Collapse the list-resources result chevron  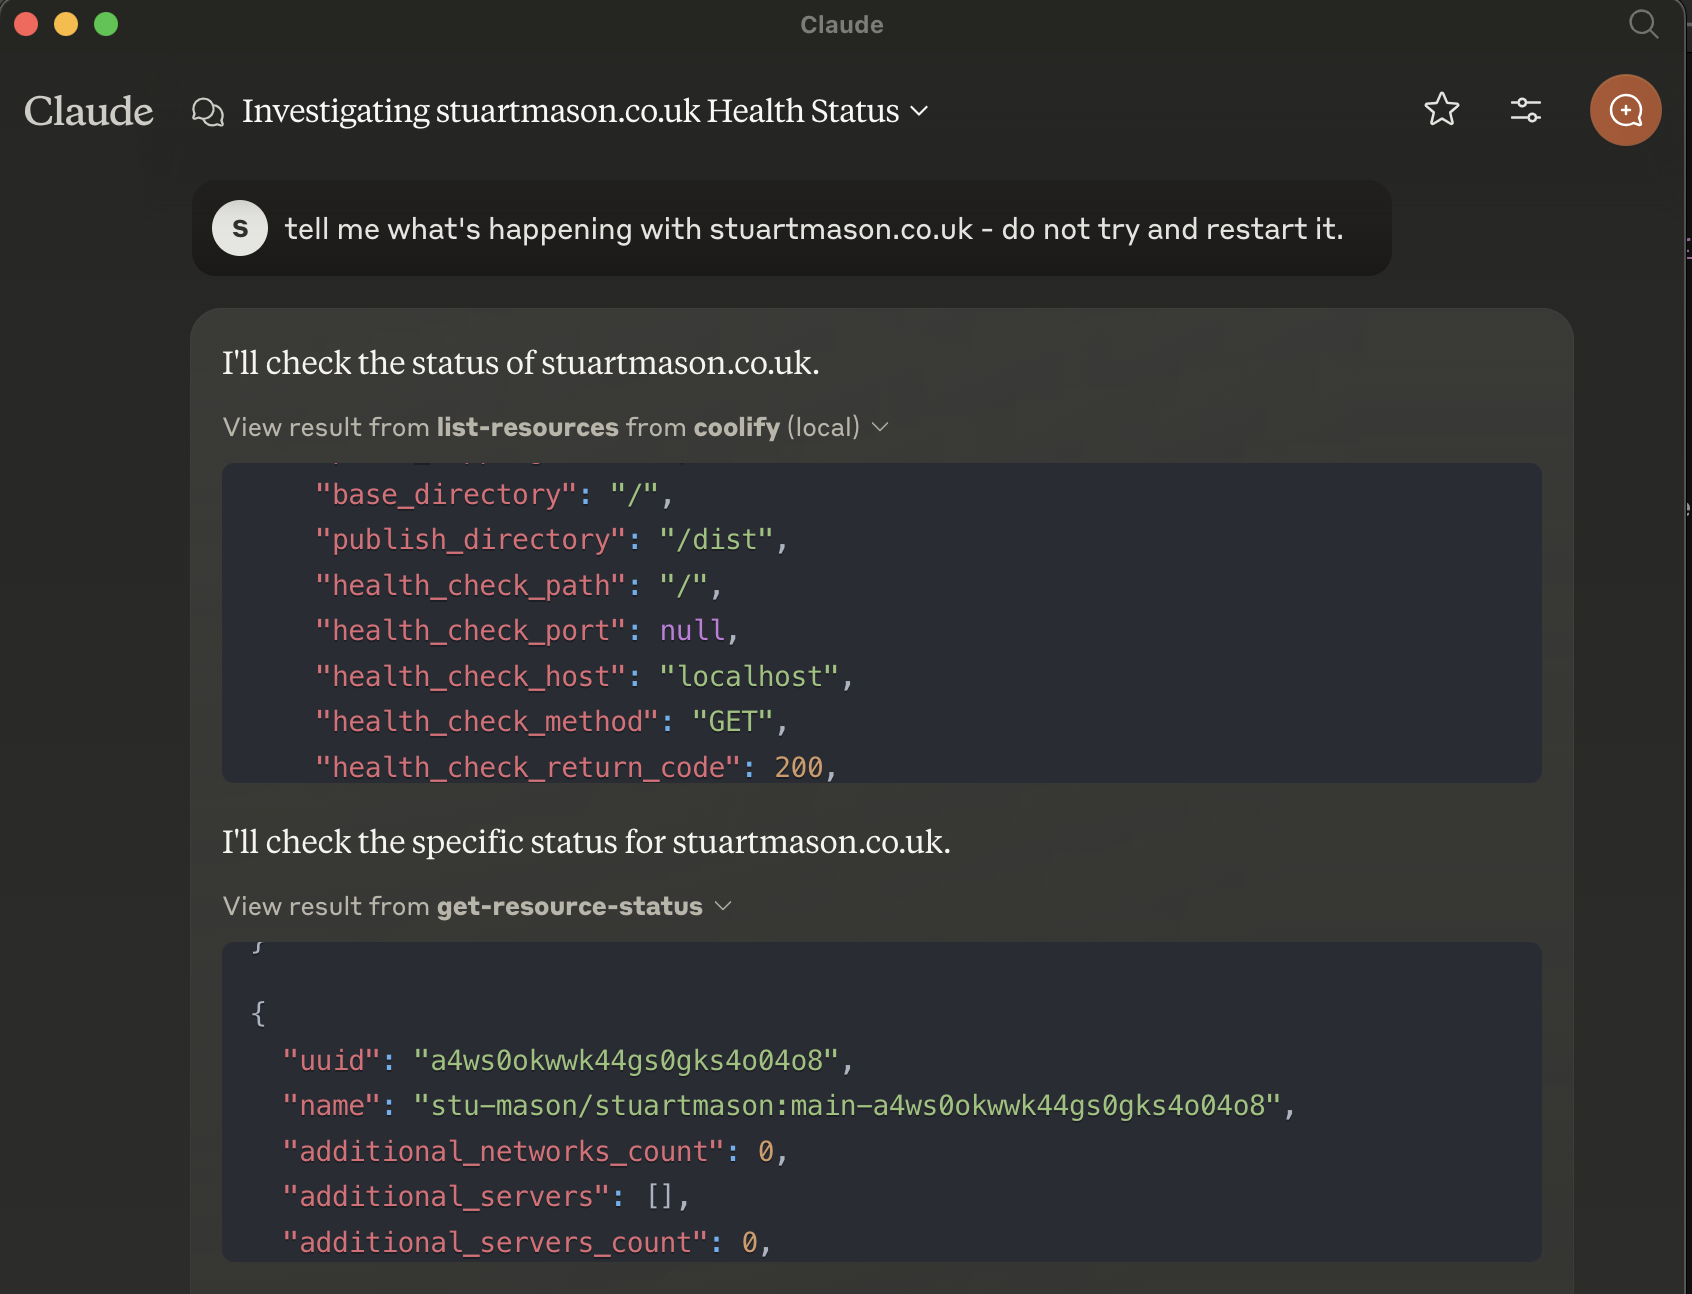[x=880, y=427]
